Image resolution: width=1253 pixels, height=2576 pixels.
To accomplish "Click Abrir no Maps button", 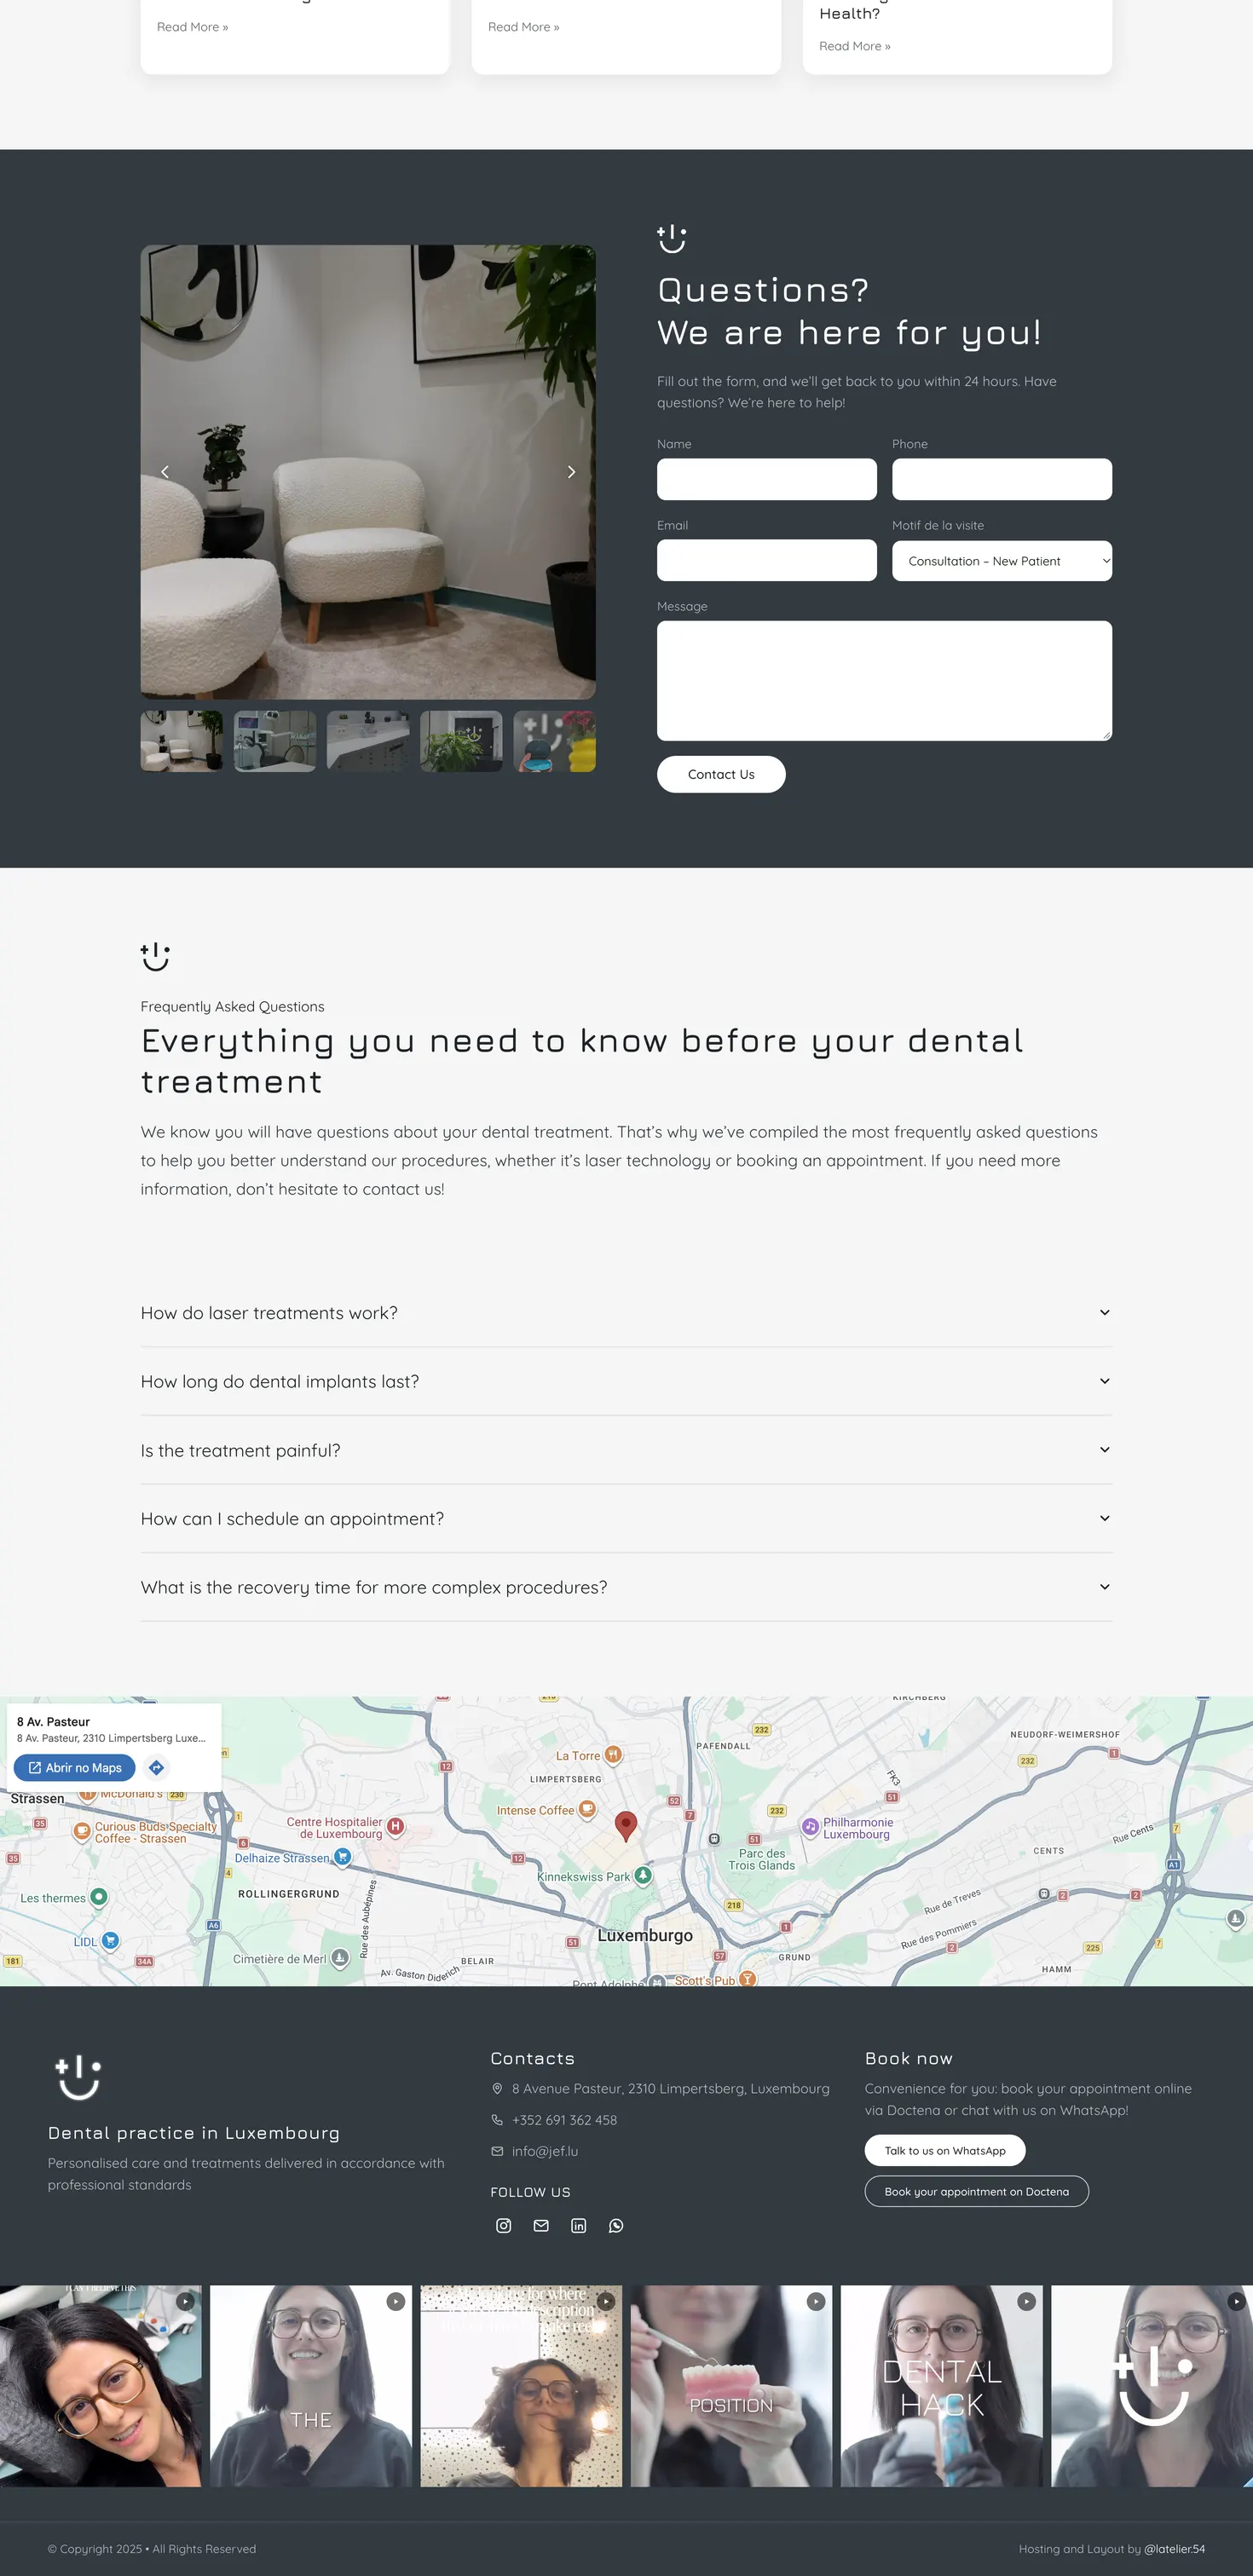I will coord(75,1767).
